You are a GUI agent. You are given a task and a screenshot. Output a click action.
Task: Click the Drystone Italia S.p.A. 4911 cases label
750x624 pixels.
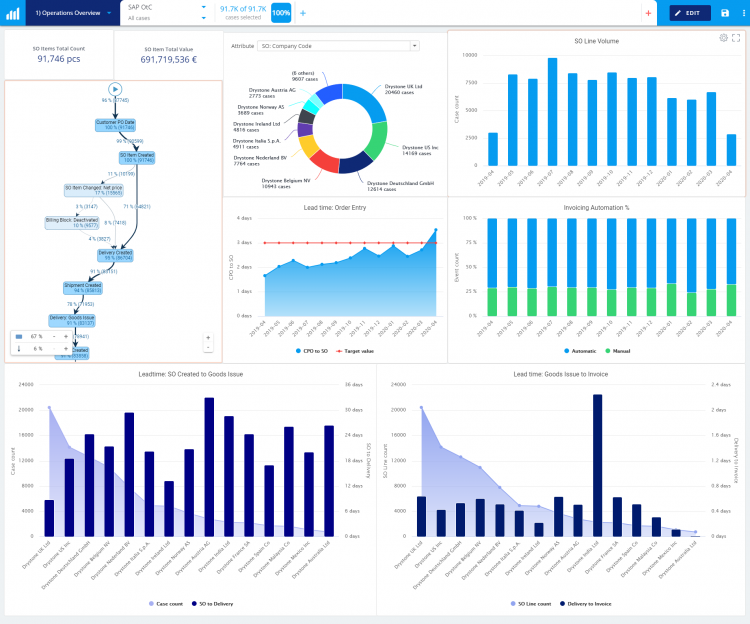tap(256, 144)
